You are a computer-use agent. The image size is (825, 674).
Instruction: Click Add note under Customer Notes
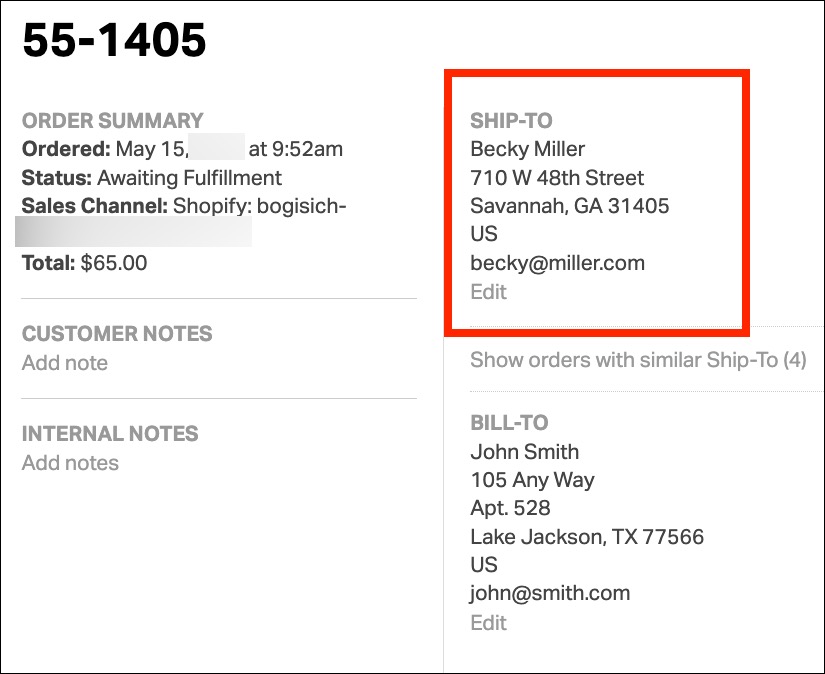[x=65, y=363]
